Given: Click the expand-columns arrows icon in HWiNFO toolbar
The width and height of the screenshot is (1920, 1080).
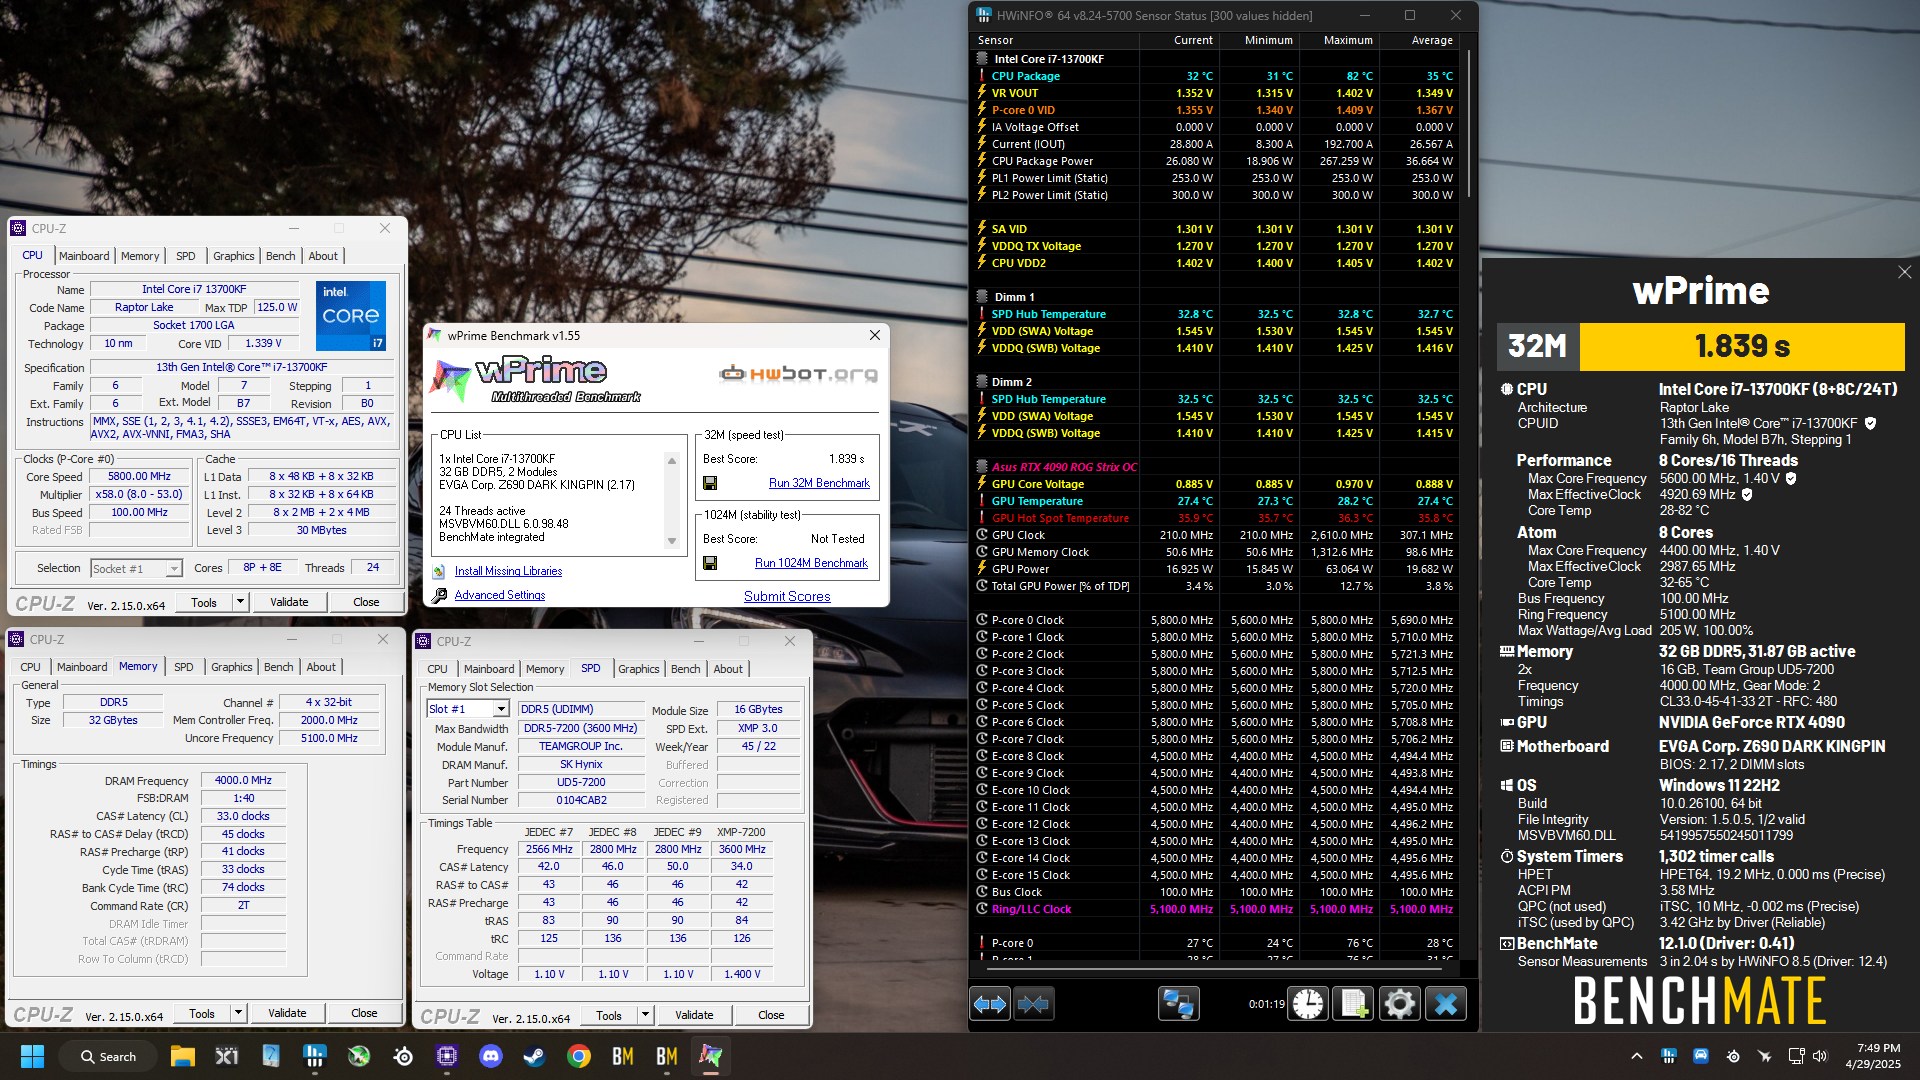Looking at the screenshot, I should point(990,1004).
